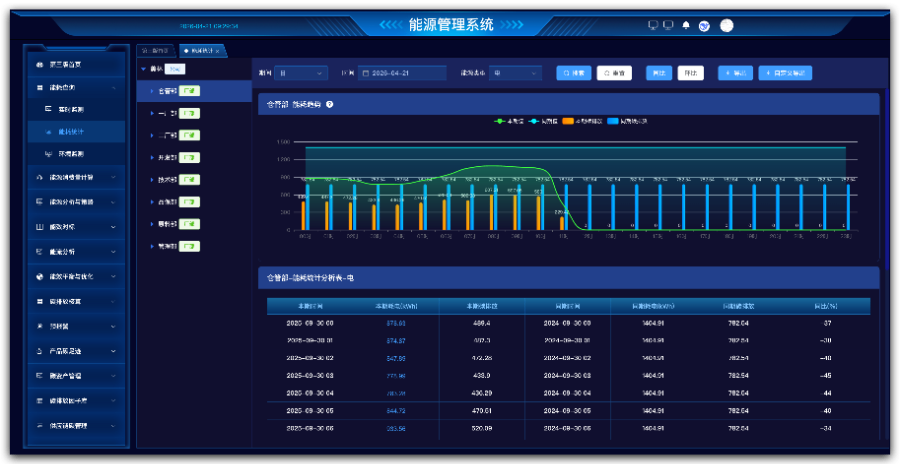Image resolution: width=900 pixels, height=464 pixels.
Task: Click the white 重置 reset button
Action: 614,73
